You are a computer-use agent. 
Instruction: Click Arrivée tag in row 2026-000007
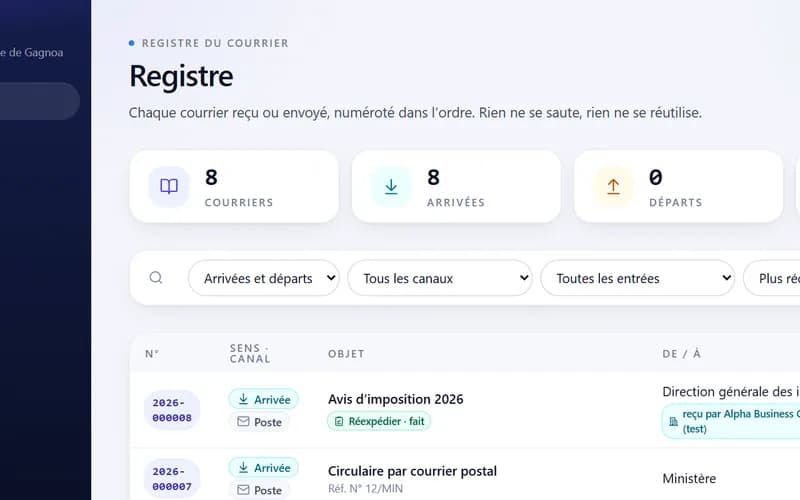coord(264,467)
